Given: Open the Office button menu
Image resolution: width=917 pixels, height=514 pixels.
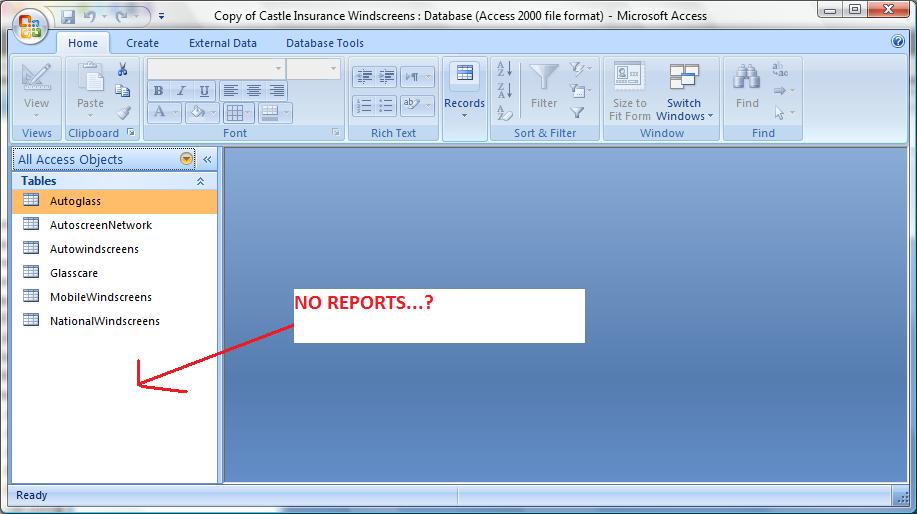Looking at the screenshot, I should pyautogui.click(x=30, y=27).
